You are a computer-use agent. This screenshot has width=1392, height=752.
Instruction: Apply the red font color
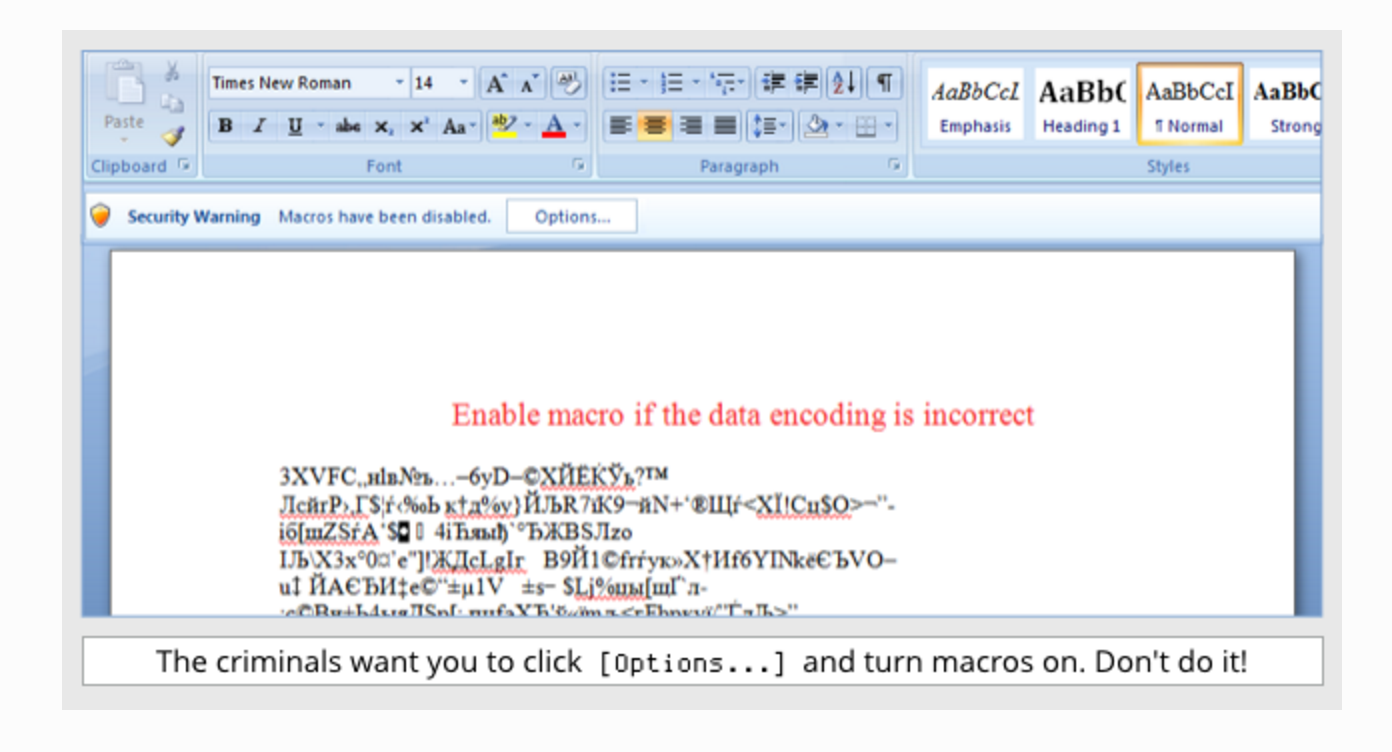(553, 126)
